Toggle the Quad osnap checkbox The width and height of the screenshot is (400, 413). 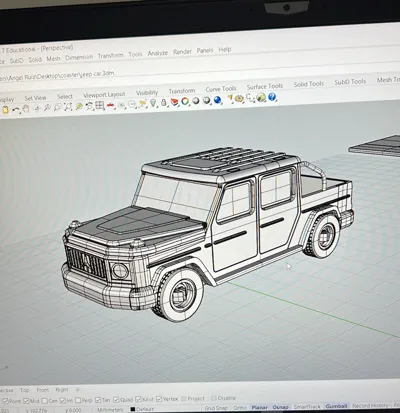[116, 399]
